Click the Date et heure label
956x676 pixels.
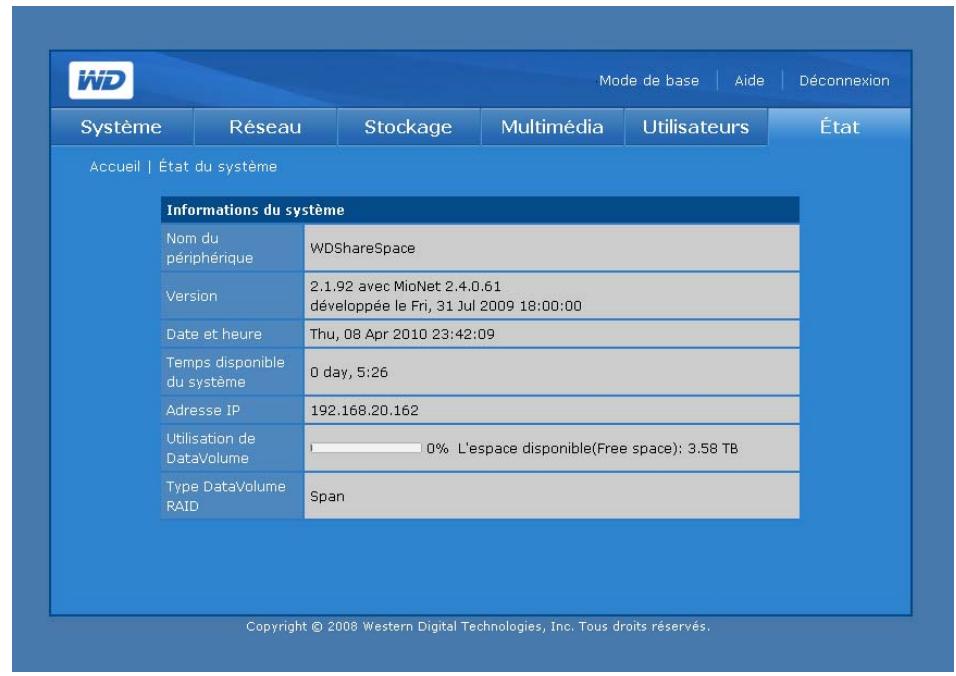click(x=213, y=334)
